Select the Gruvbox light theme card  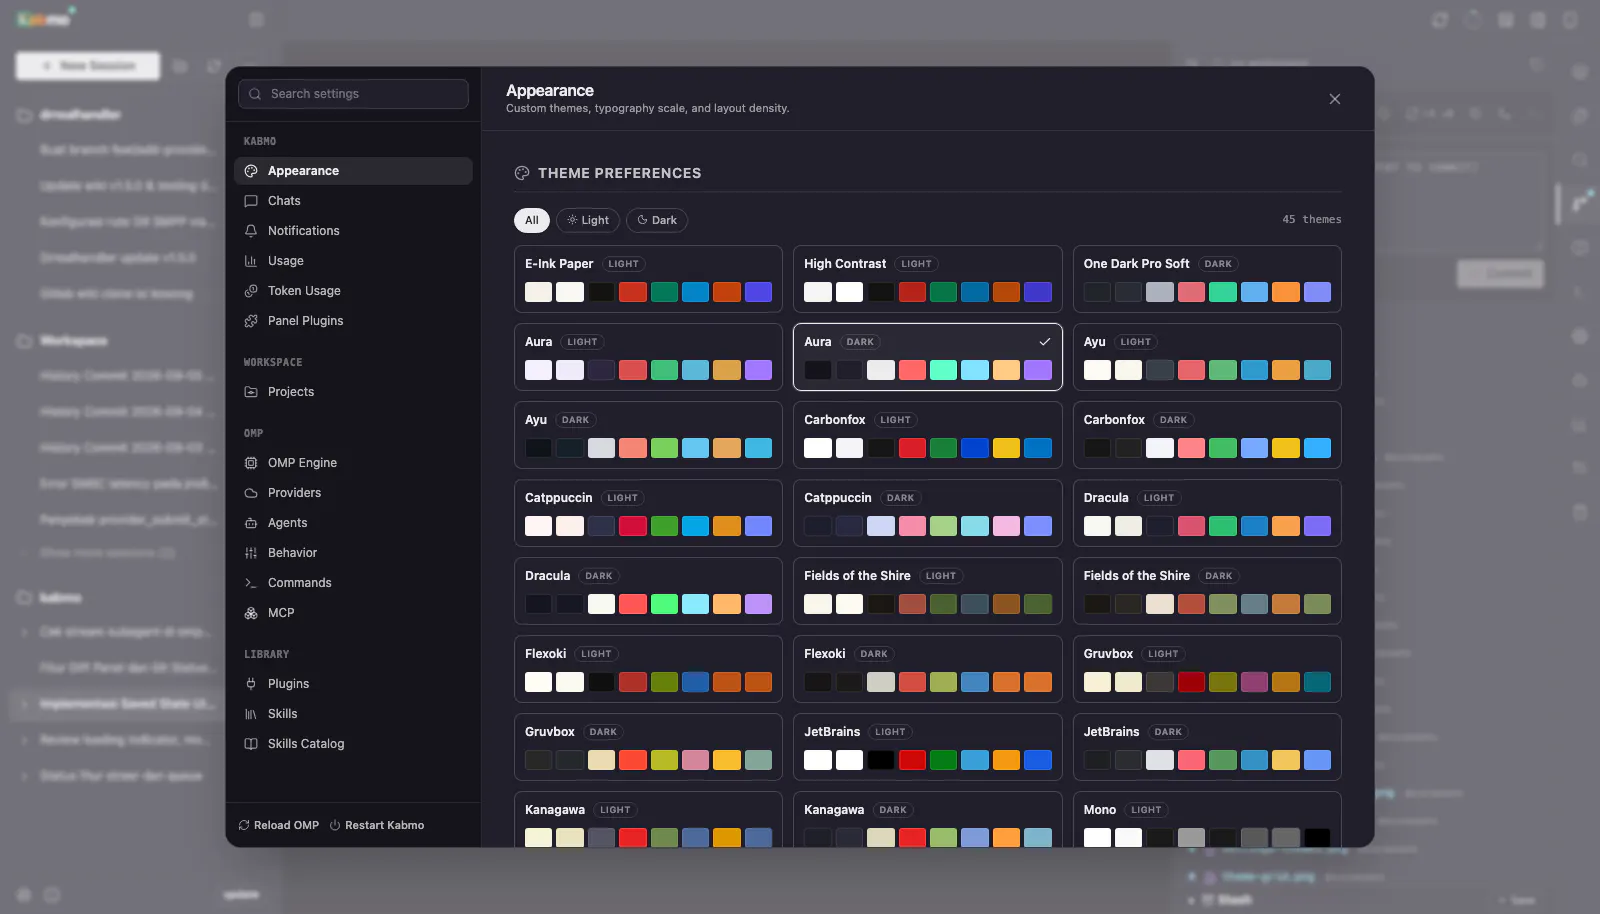click(x=1207, y=669)
